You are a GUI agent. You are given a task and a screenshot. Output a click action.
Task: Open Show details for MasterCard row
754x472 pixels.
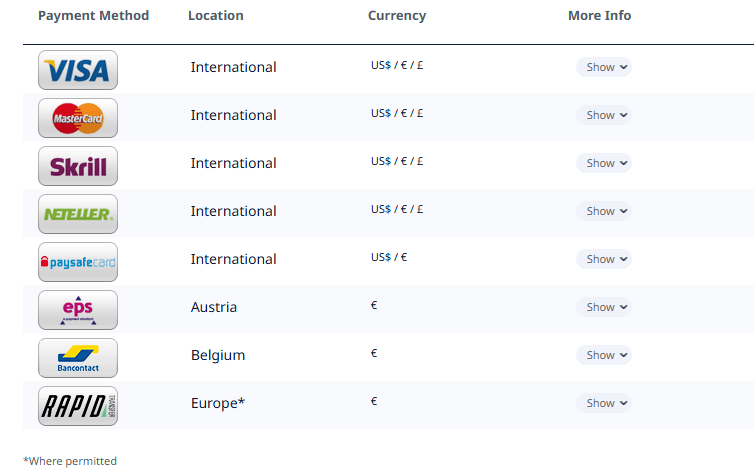coord(604,115)
